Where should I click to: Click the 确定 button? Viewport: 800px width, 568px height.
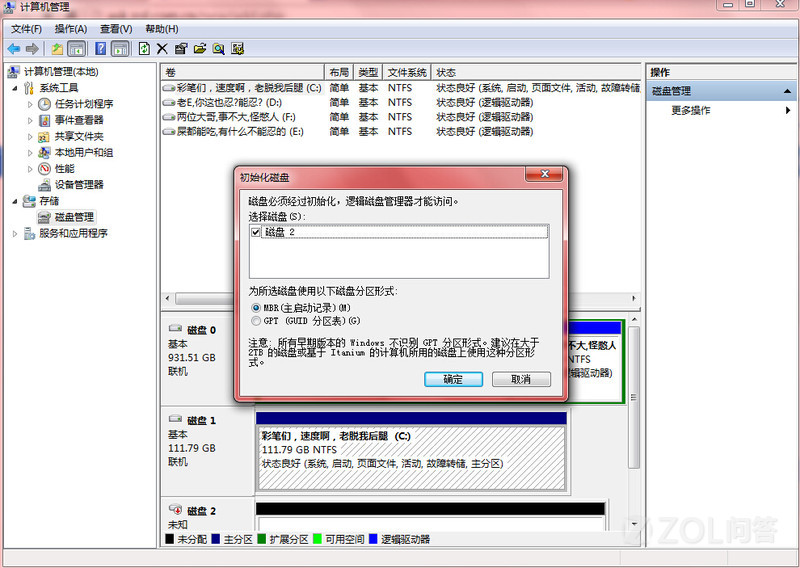[x=452, y=380]
